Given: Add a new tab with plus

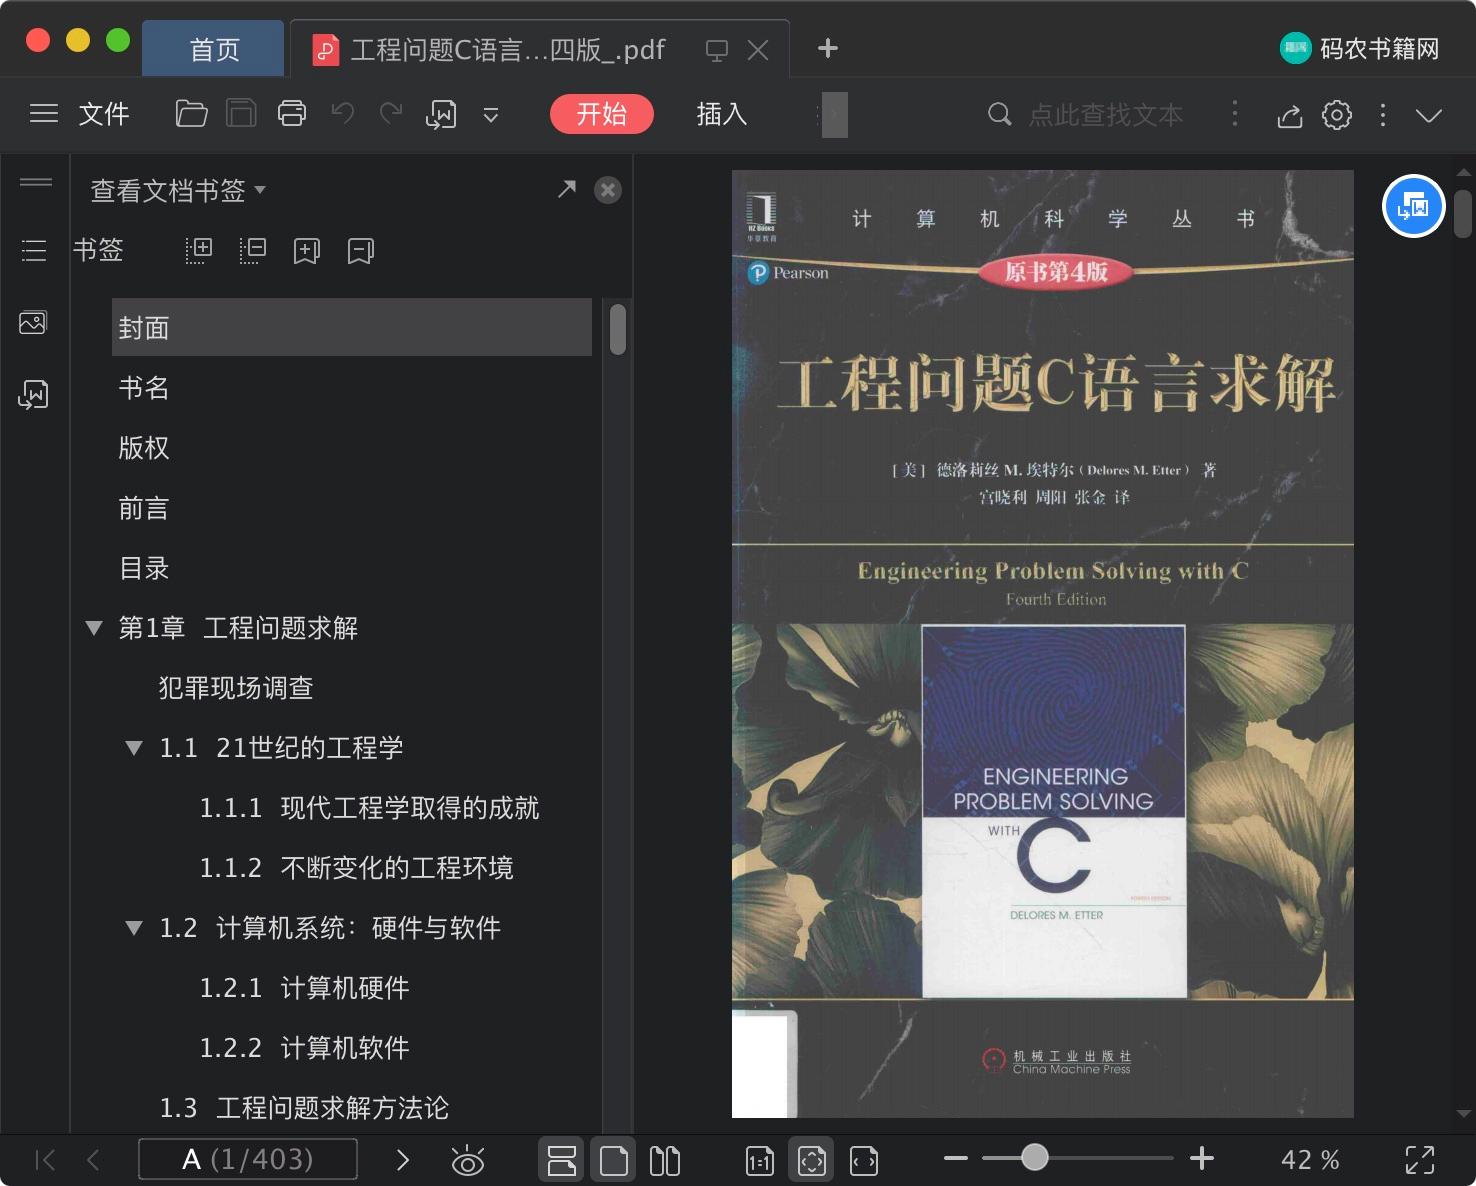Looking at the screenshot, I should click(828, 48).
